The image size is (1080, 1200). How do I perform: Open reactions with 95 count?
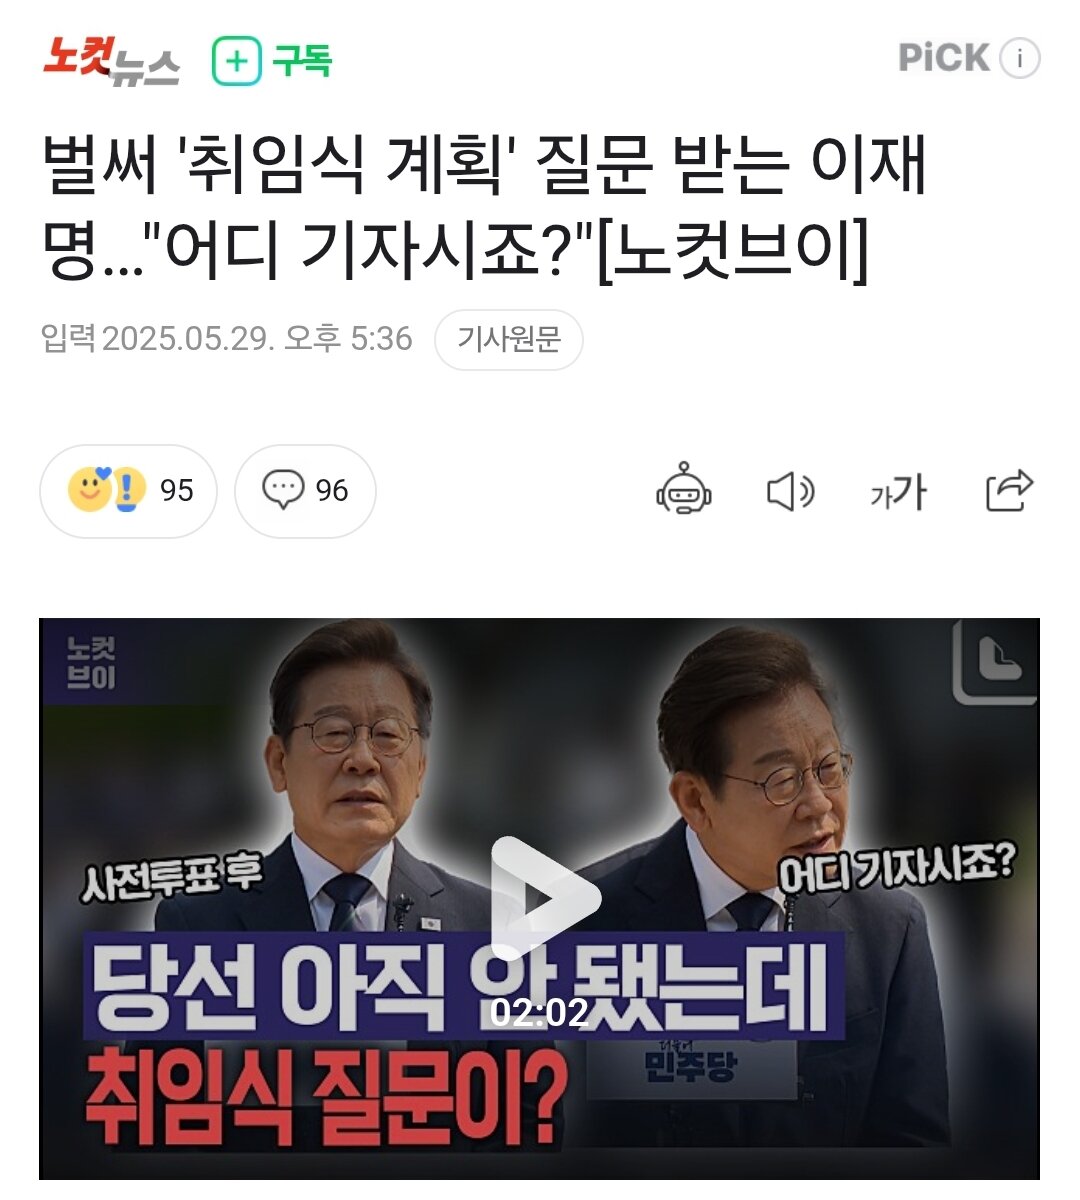(128, 491)
